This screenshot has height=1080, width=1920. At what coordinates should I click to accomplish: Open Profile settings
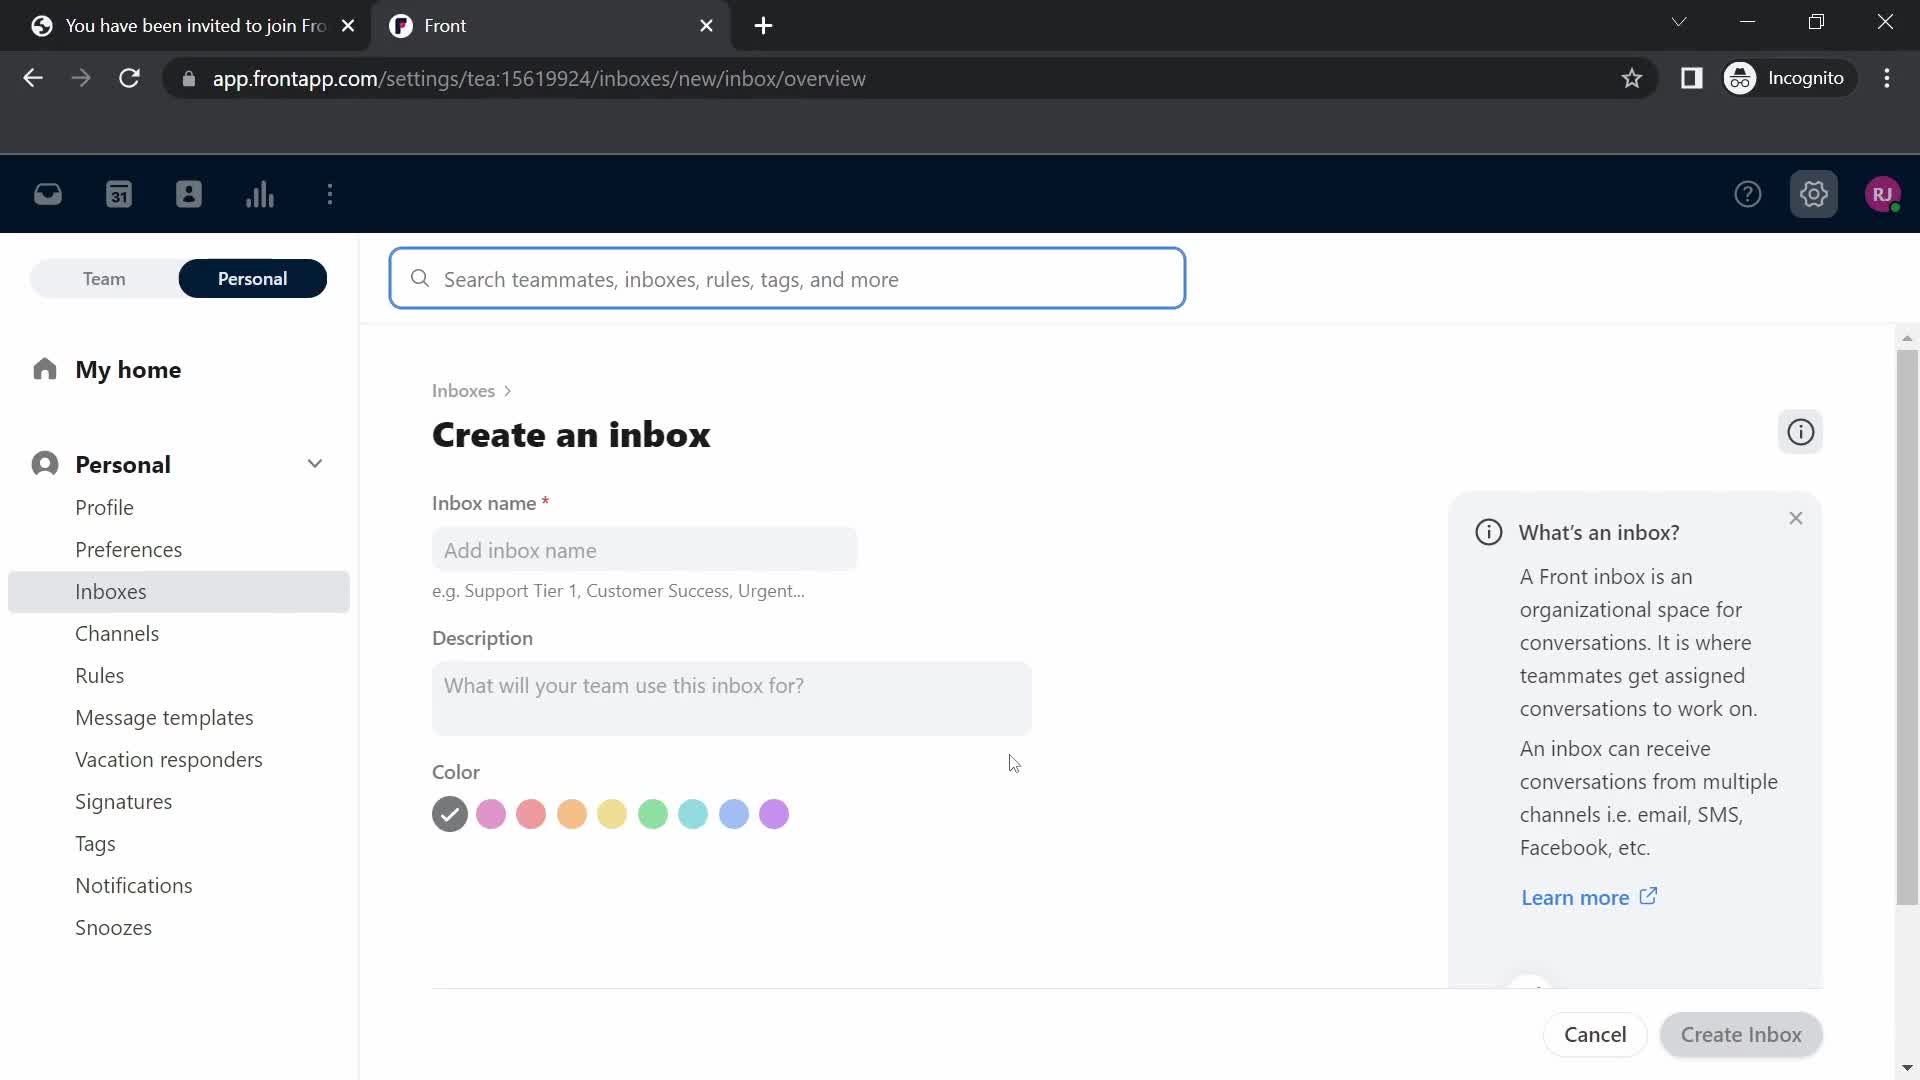click(x=104, y=508)
